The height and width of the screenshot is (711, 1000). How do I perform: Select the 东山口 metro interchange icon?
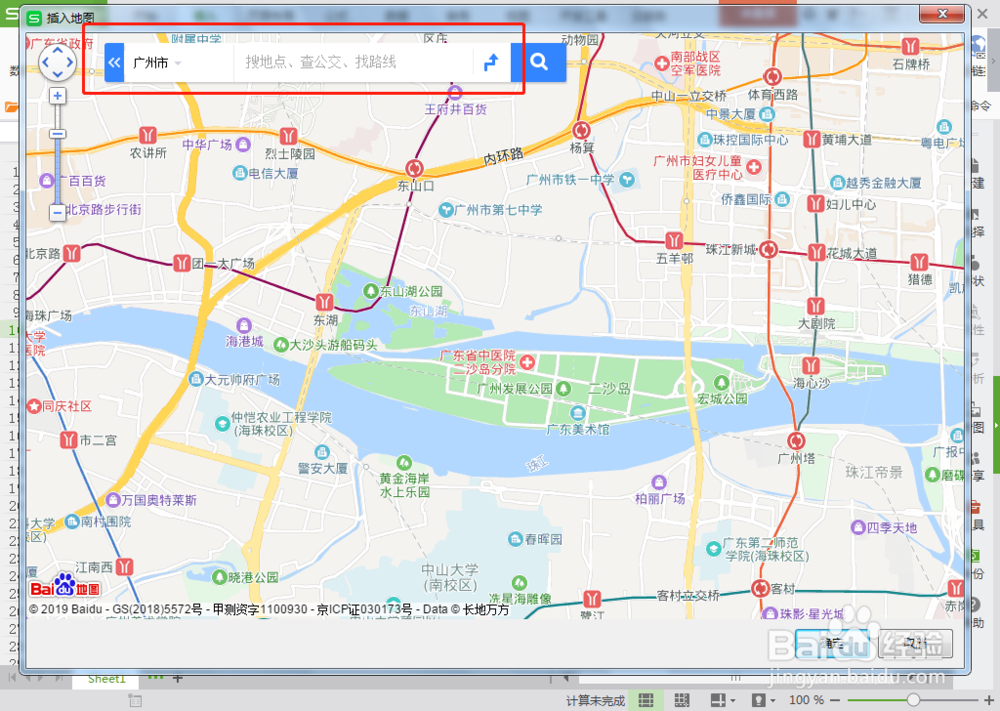(x=415, y=168)
